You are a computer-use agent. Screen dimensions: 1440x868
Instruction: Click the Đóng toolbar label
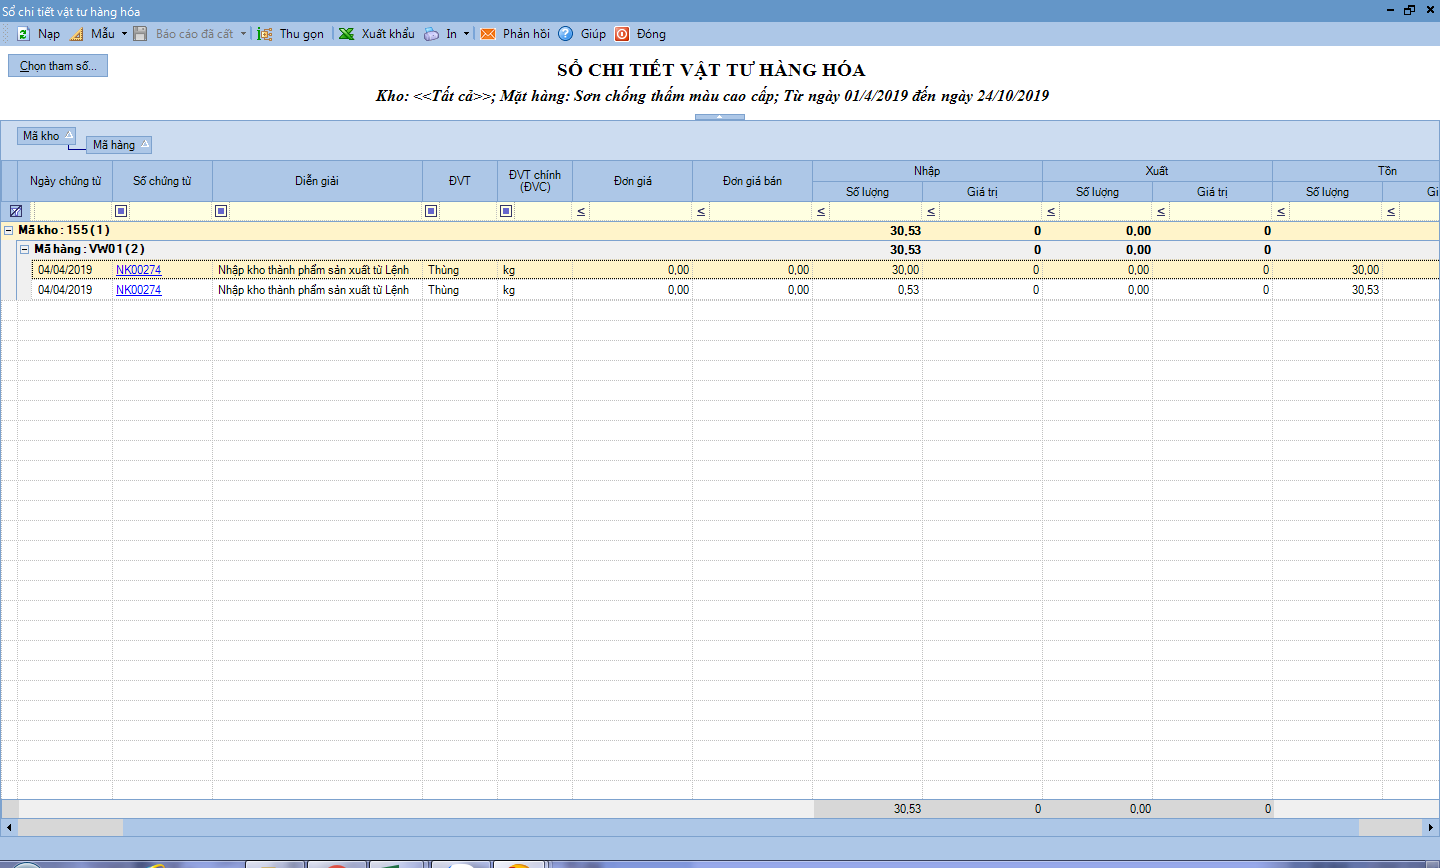[x=651, y=34]
